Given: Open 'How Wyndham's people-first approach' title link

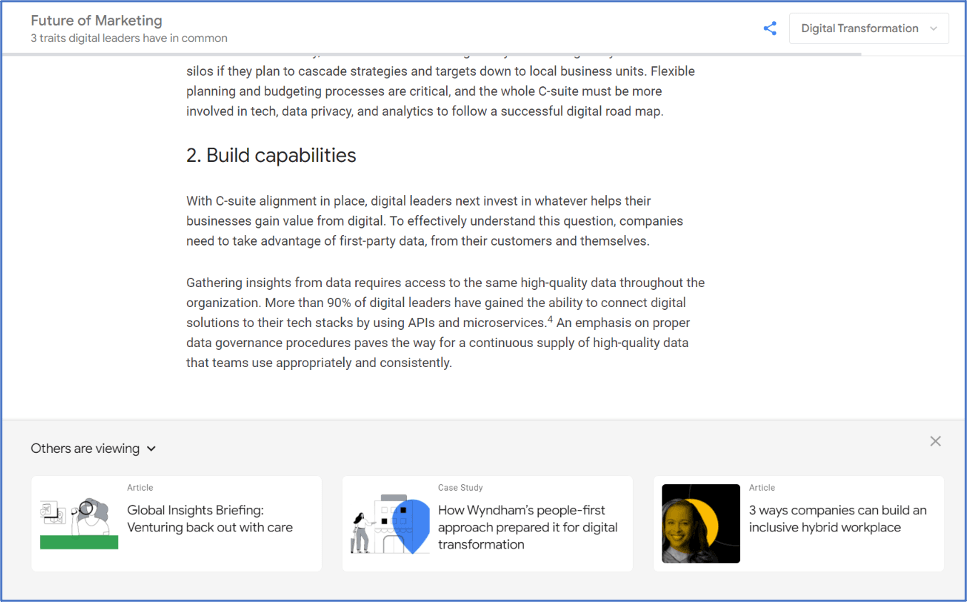Looking at the screenshot, I should click(x=527, y=527).
